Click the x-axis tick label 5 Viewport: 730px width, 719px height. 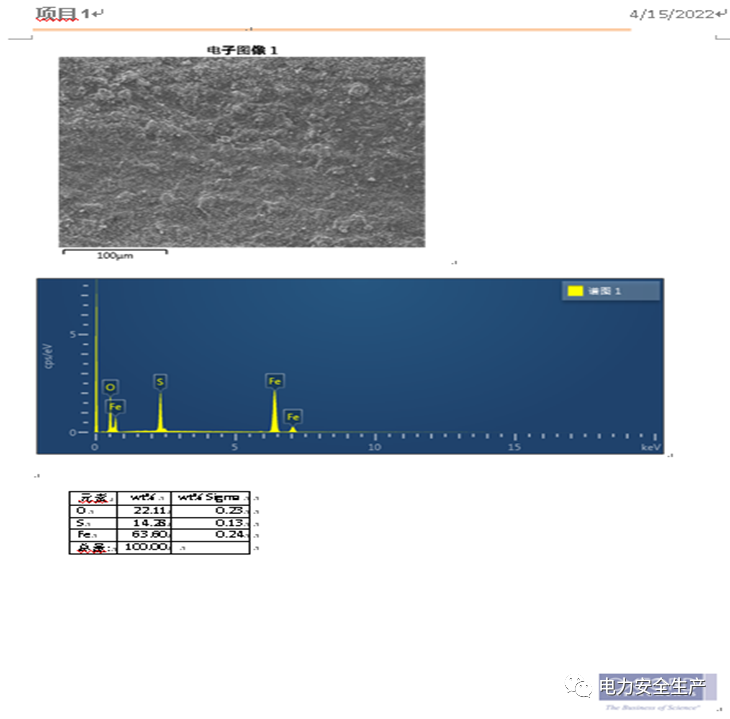click(235, 447)
